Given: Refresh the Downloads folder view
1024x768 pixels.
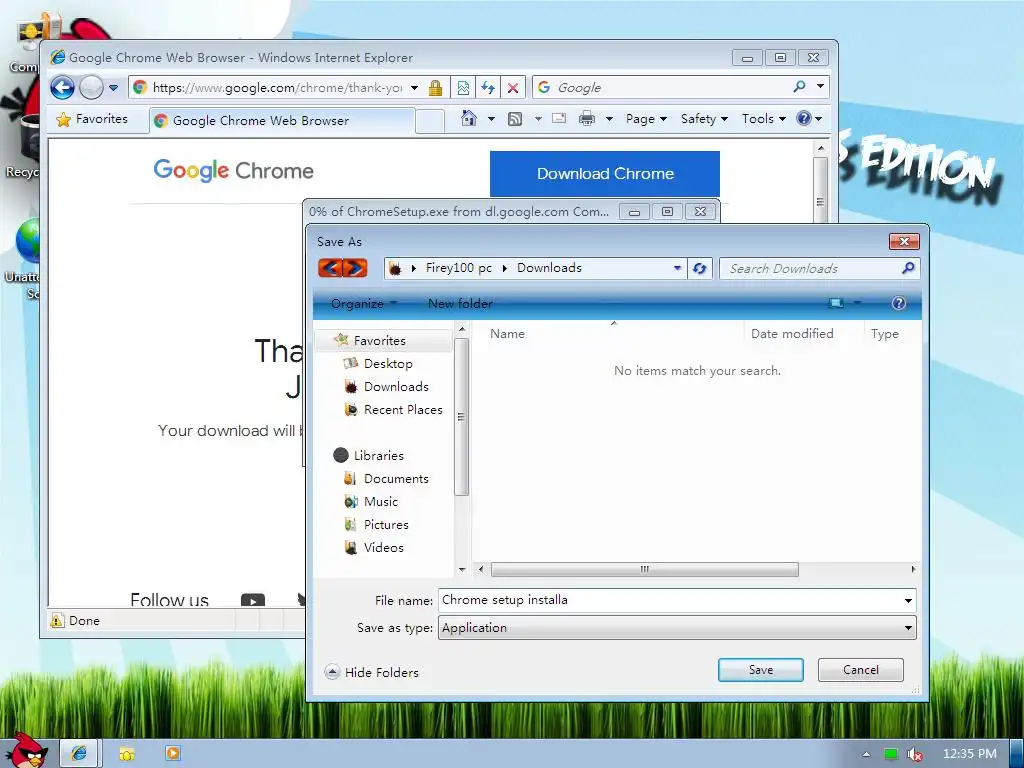Looking at the screenshot, I should 699,268.
